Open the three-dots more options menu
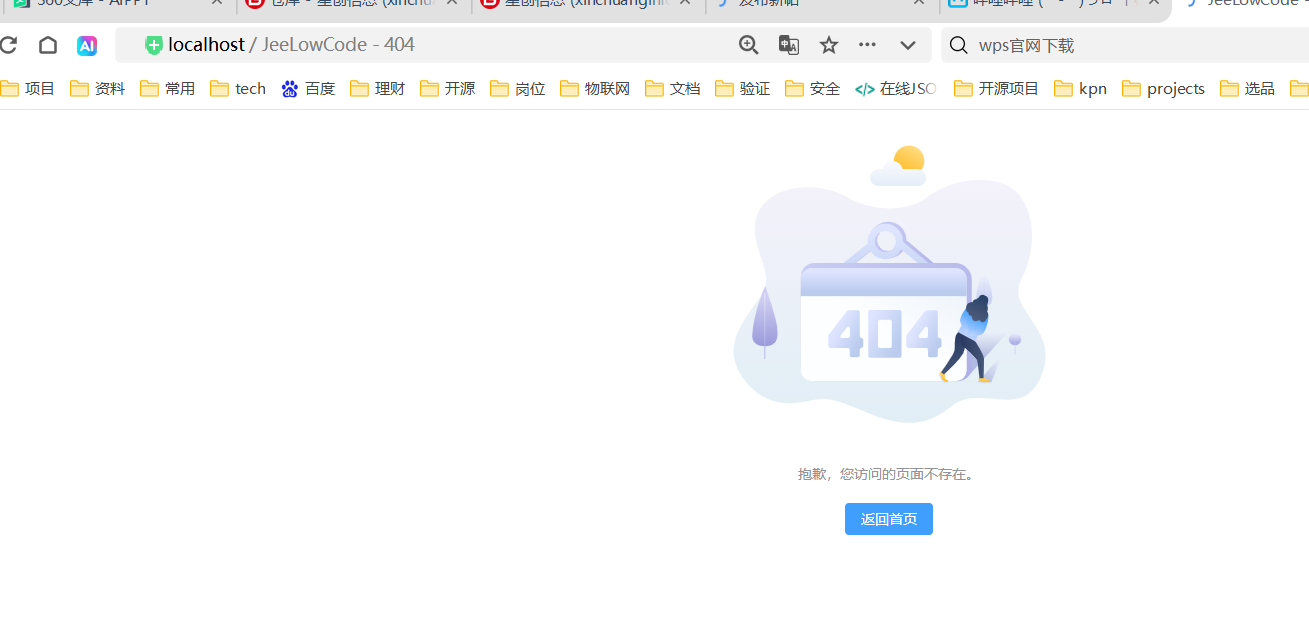Viewport: 1309px width, 624px height. pyautogui.click(x=867, y=45)
